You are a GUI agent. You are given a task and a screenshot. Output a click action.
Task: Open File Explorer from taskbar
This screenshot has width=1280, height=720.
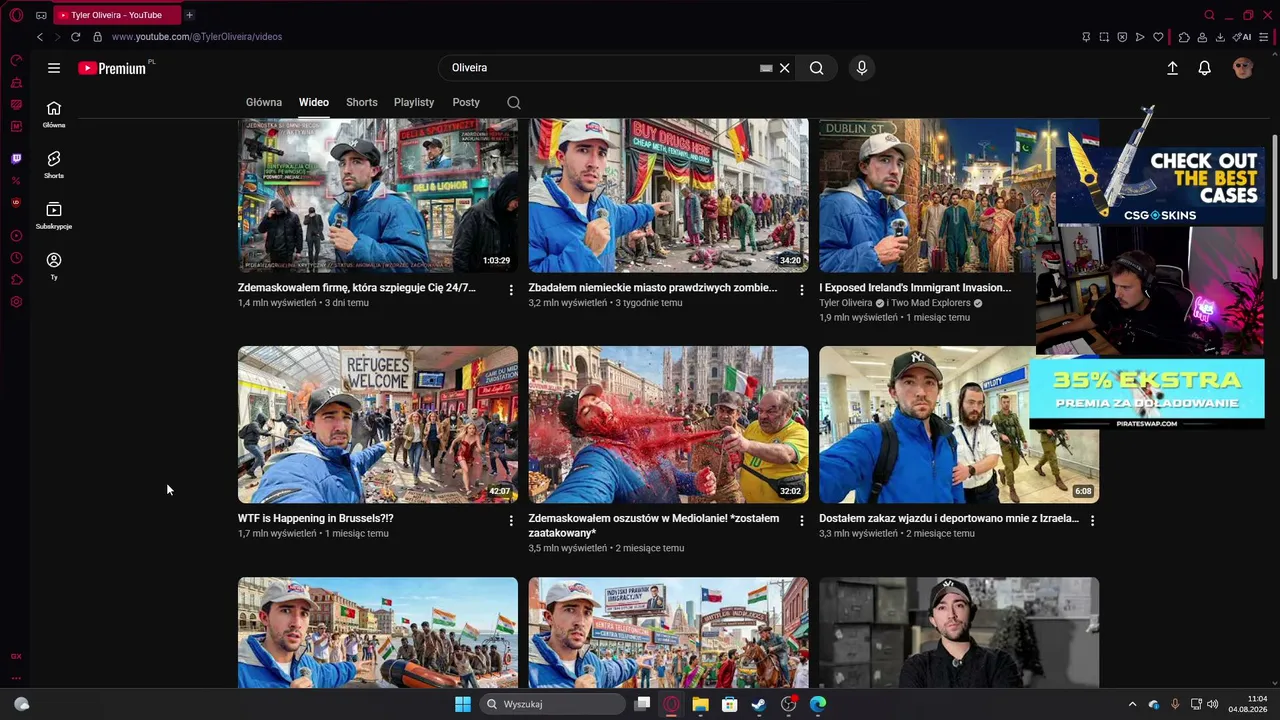[x=700, y=704]
